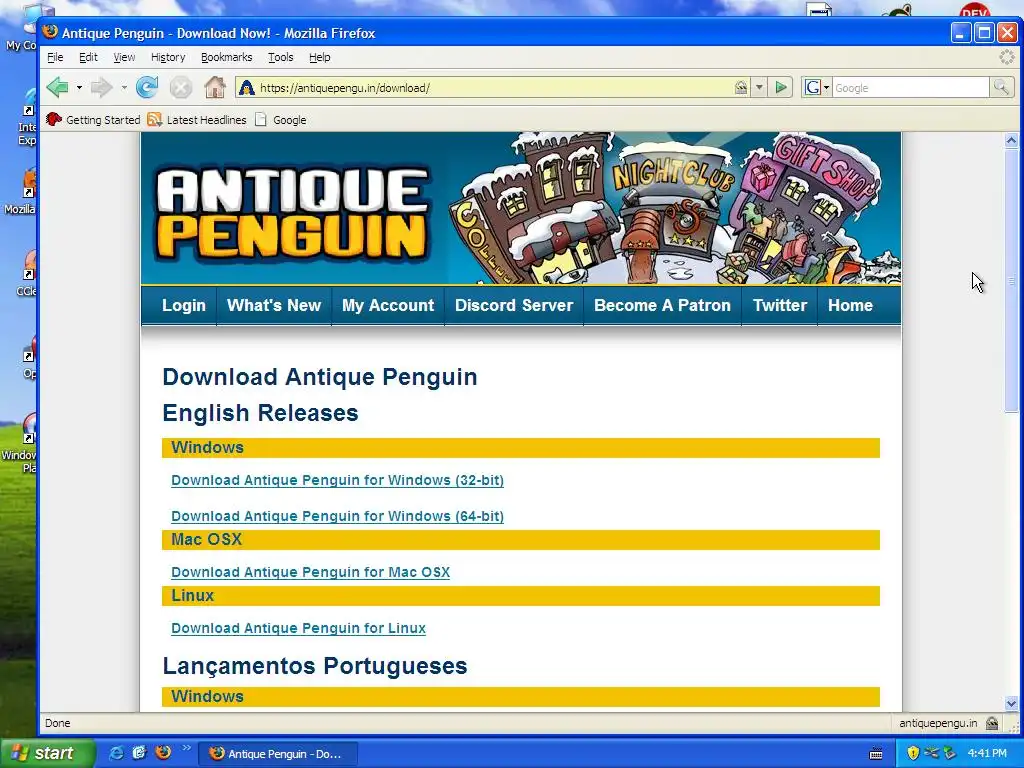1024x768 pixels.
Task: Open What's New page
Action: pyautogui.click(x=274, y=305)
